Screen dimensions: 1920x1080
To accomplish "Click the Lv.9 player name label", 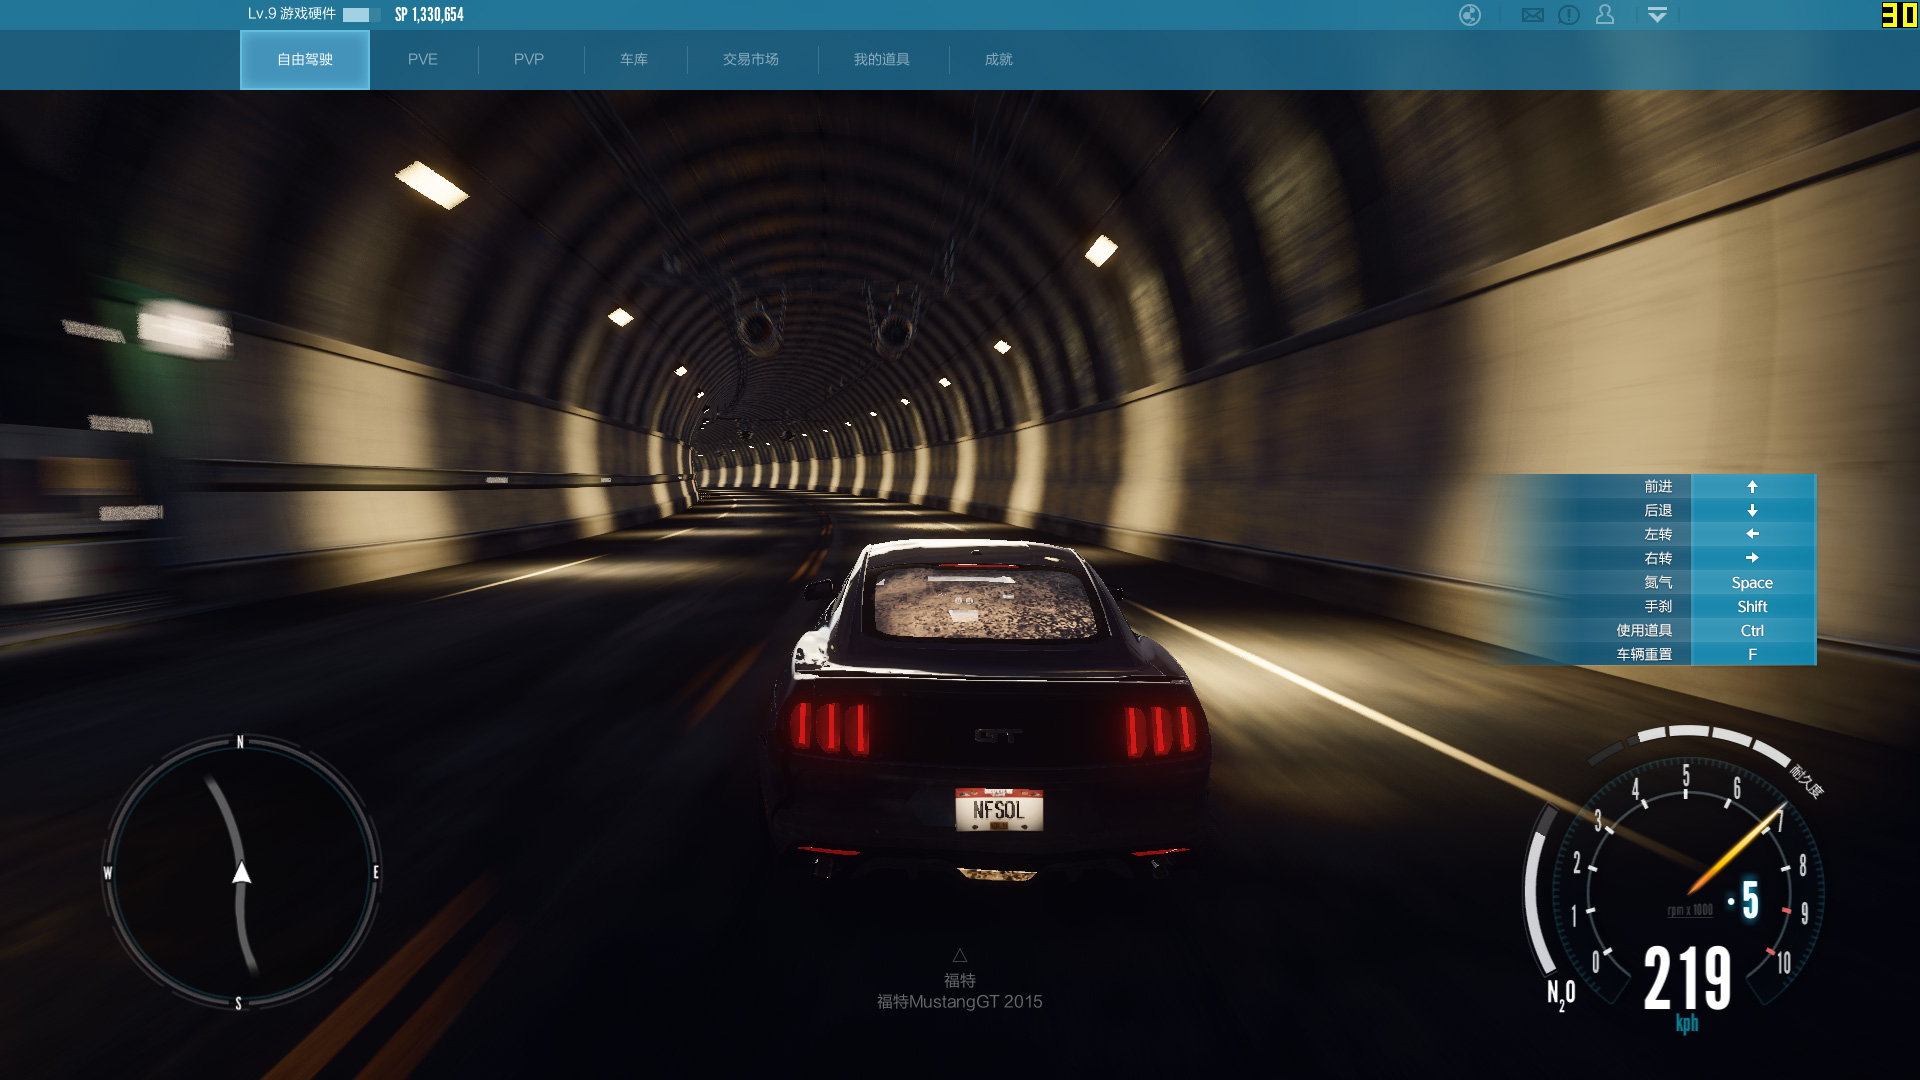I will pos(292,14).
